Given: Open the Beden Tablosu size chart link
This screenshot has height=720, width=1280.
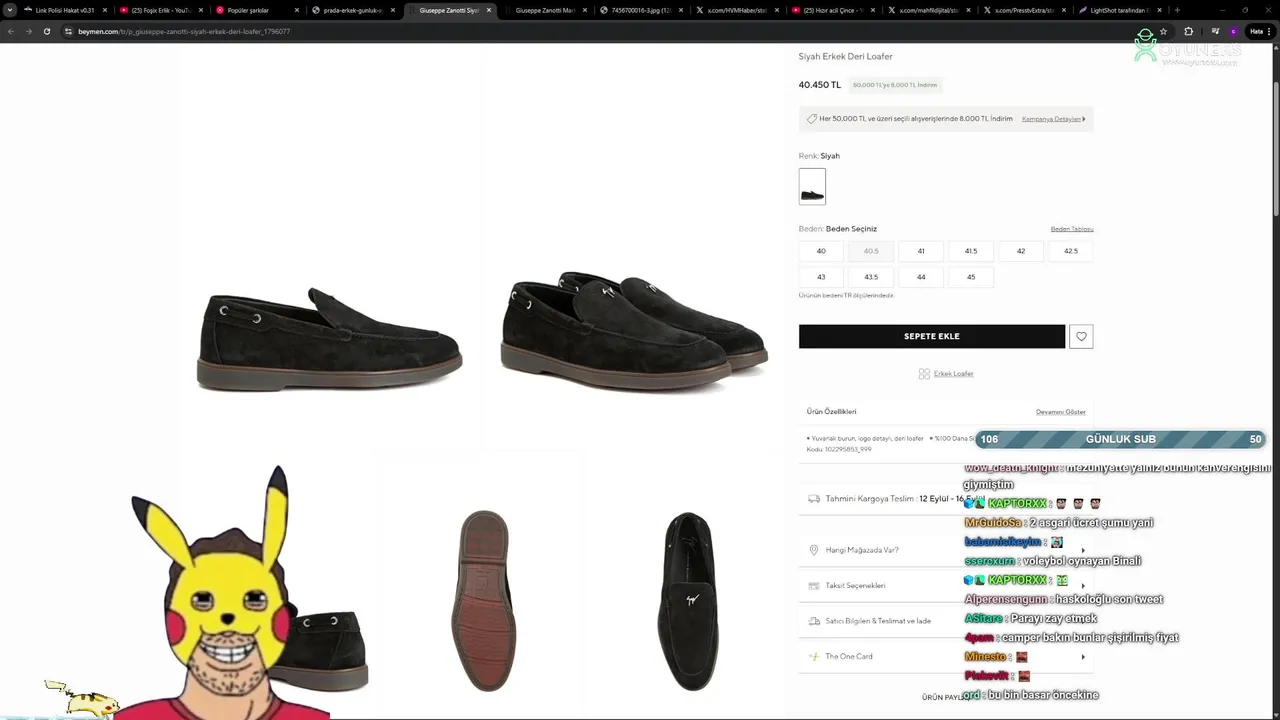Looking at the screenshot, I should click(x=1072, y=229).
